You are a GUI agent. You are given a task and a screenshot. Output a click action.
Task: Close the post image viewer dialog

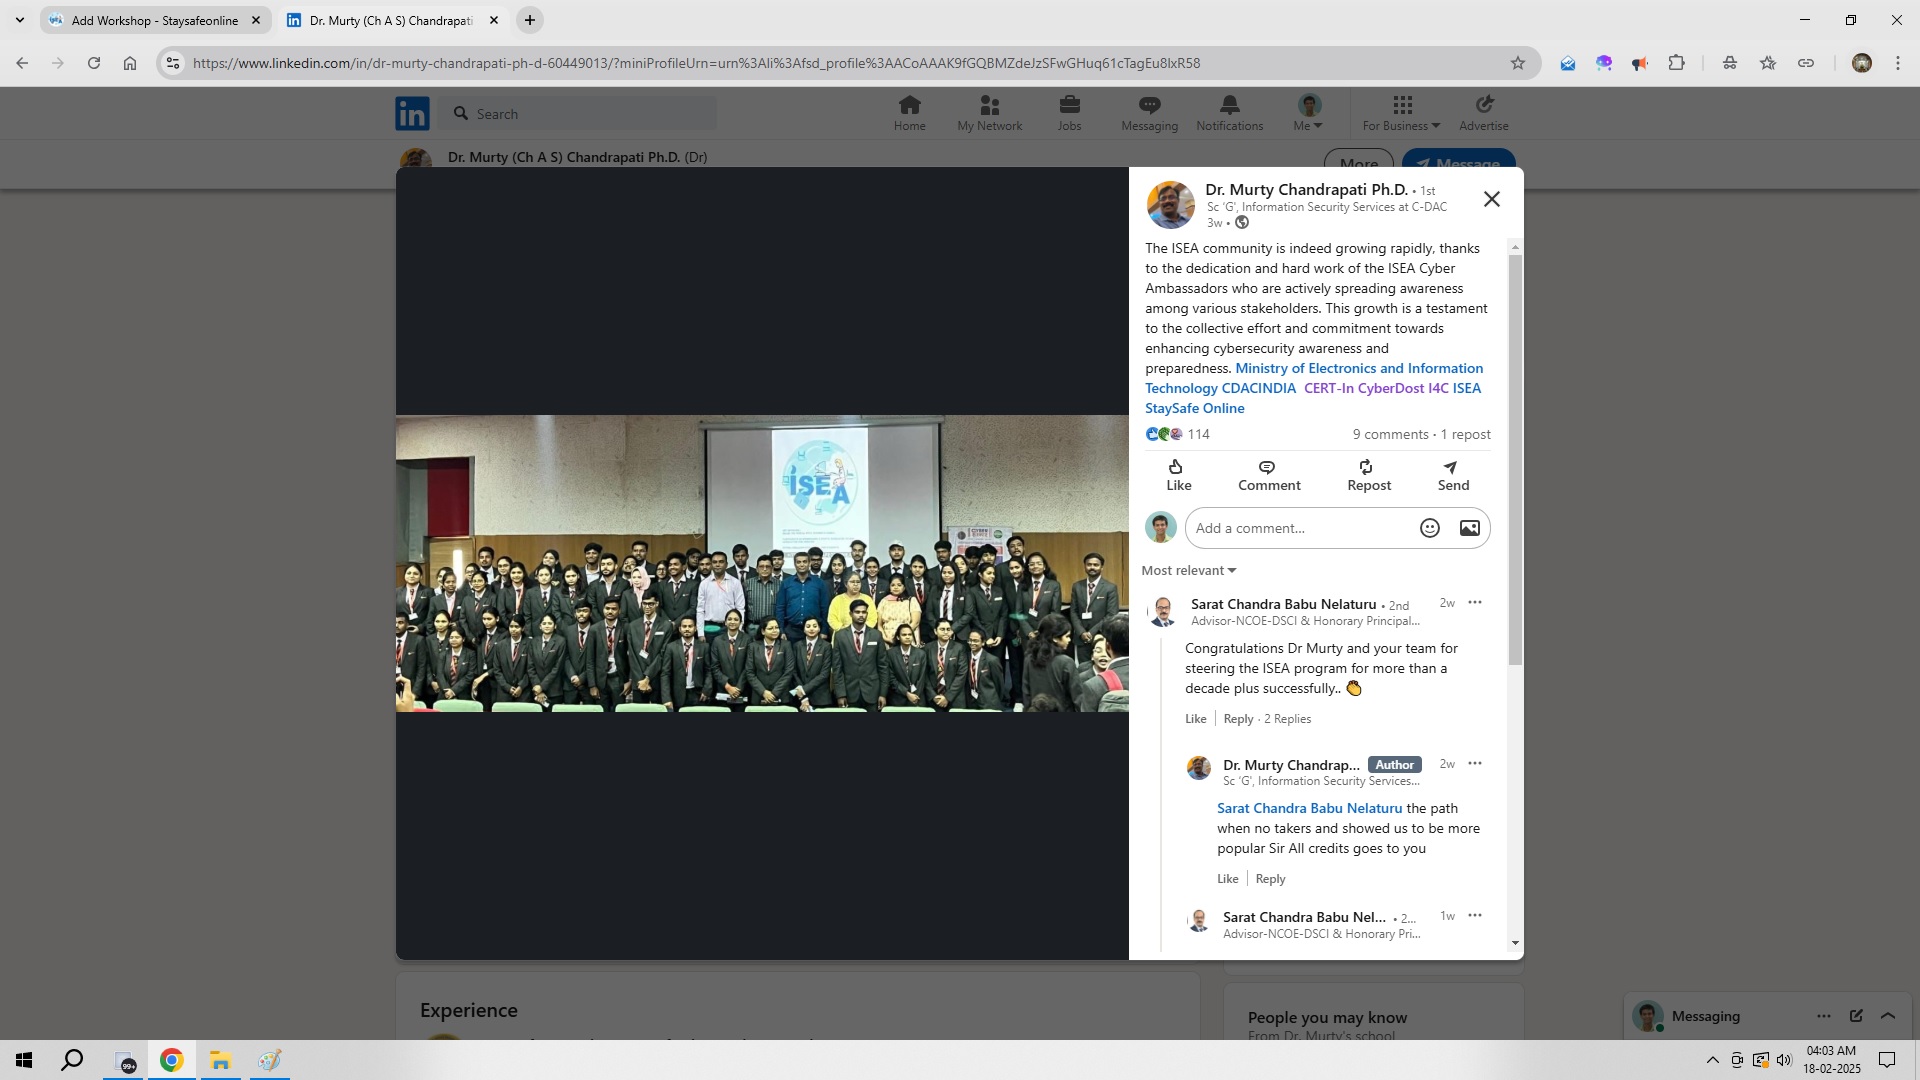[x=1491, y=199]
